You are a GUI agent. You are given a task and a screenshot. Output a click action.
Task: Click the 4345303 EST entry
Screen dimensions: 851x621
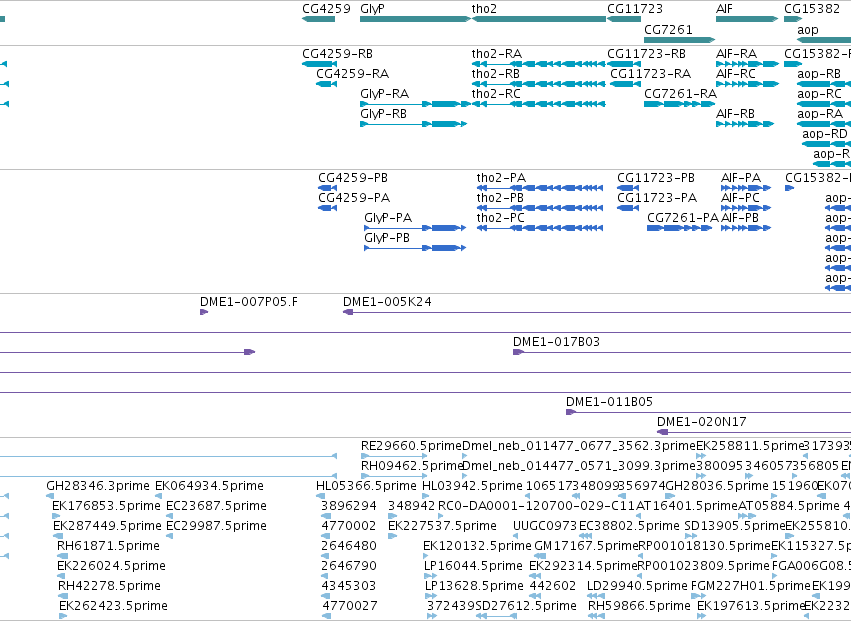point(348,586)
